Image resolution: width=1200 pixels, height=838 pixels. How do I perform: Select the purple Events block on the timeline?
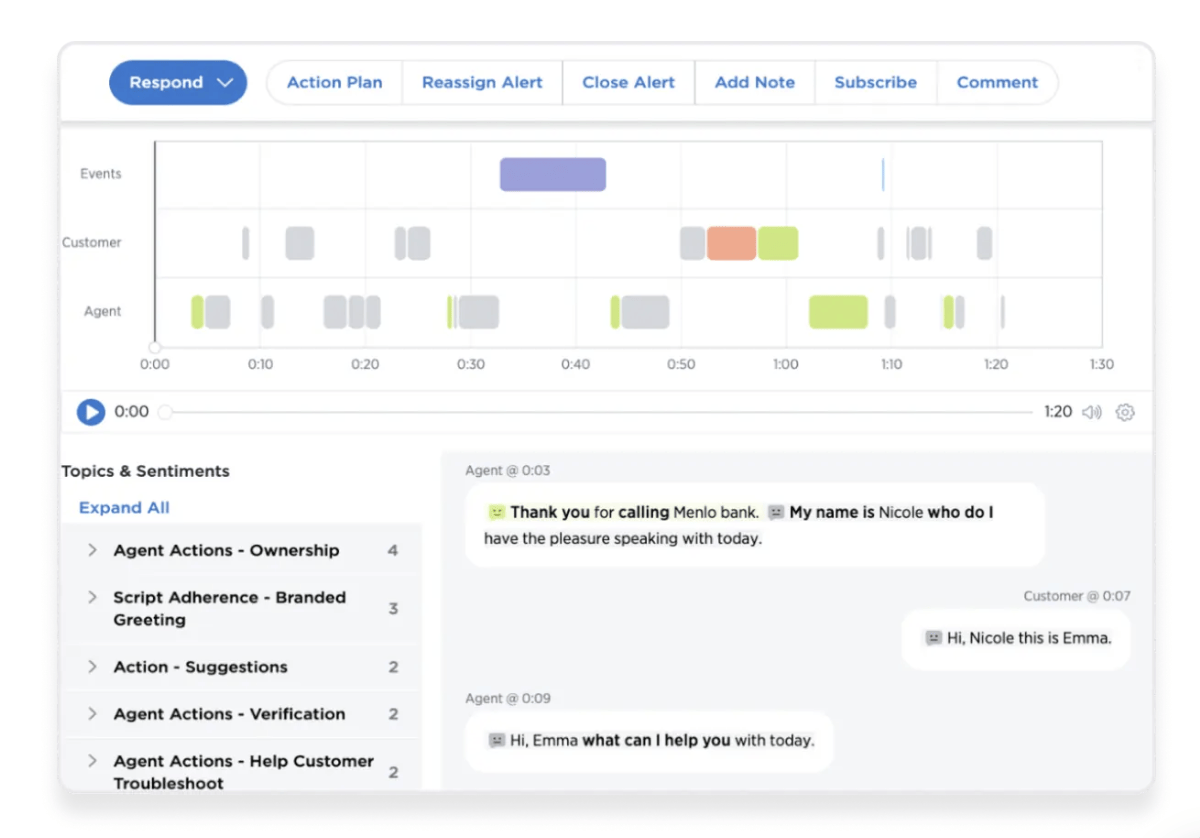(x=553, y=173)
